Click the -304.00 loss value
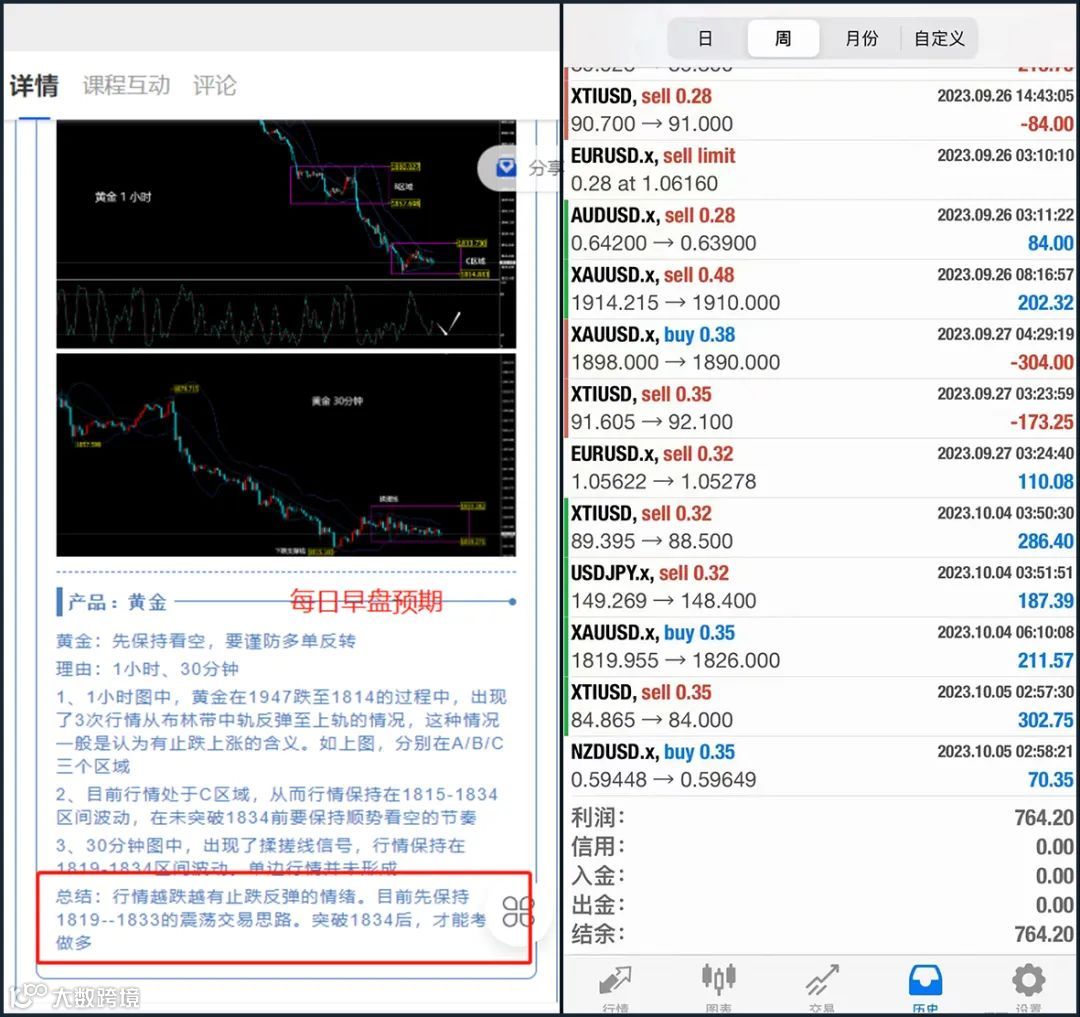Viewport: 1080px width, 1017px height. click(x=1041, y=362)
